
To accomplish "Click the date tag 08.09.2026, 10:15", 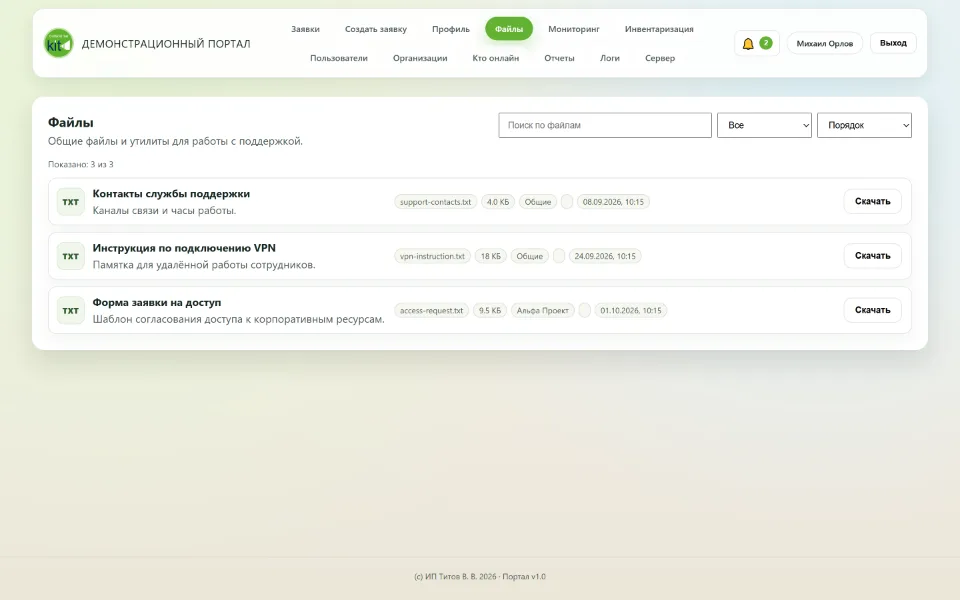I will pos(613,202).
